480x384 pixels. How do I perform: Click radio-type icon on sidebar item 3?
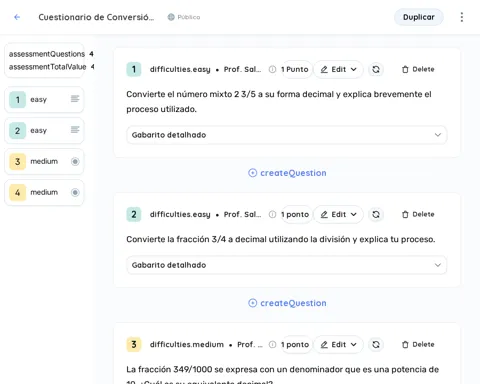75,162
